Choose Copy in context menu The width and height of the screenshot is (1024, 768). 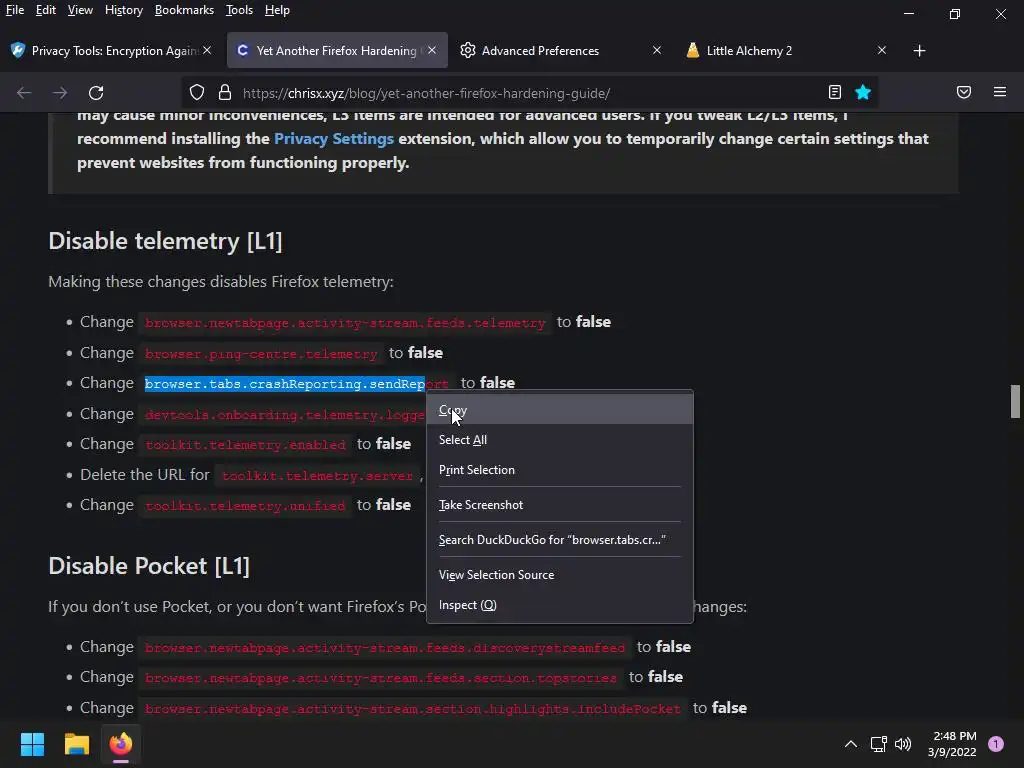560,410
